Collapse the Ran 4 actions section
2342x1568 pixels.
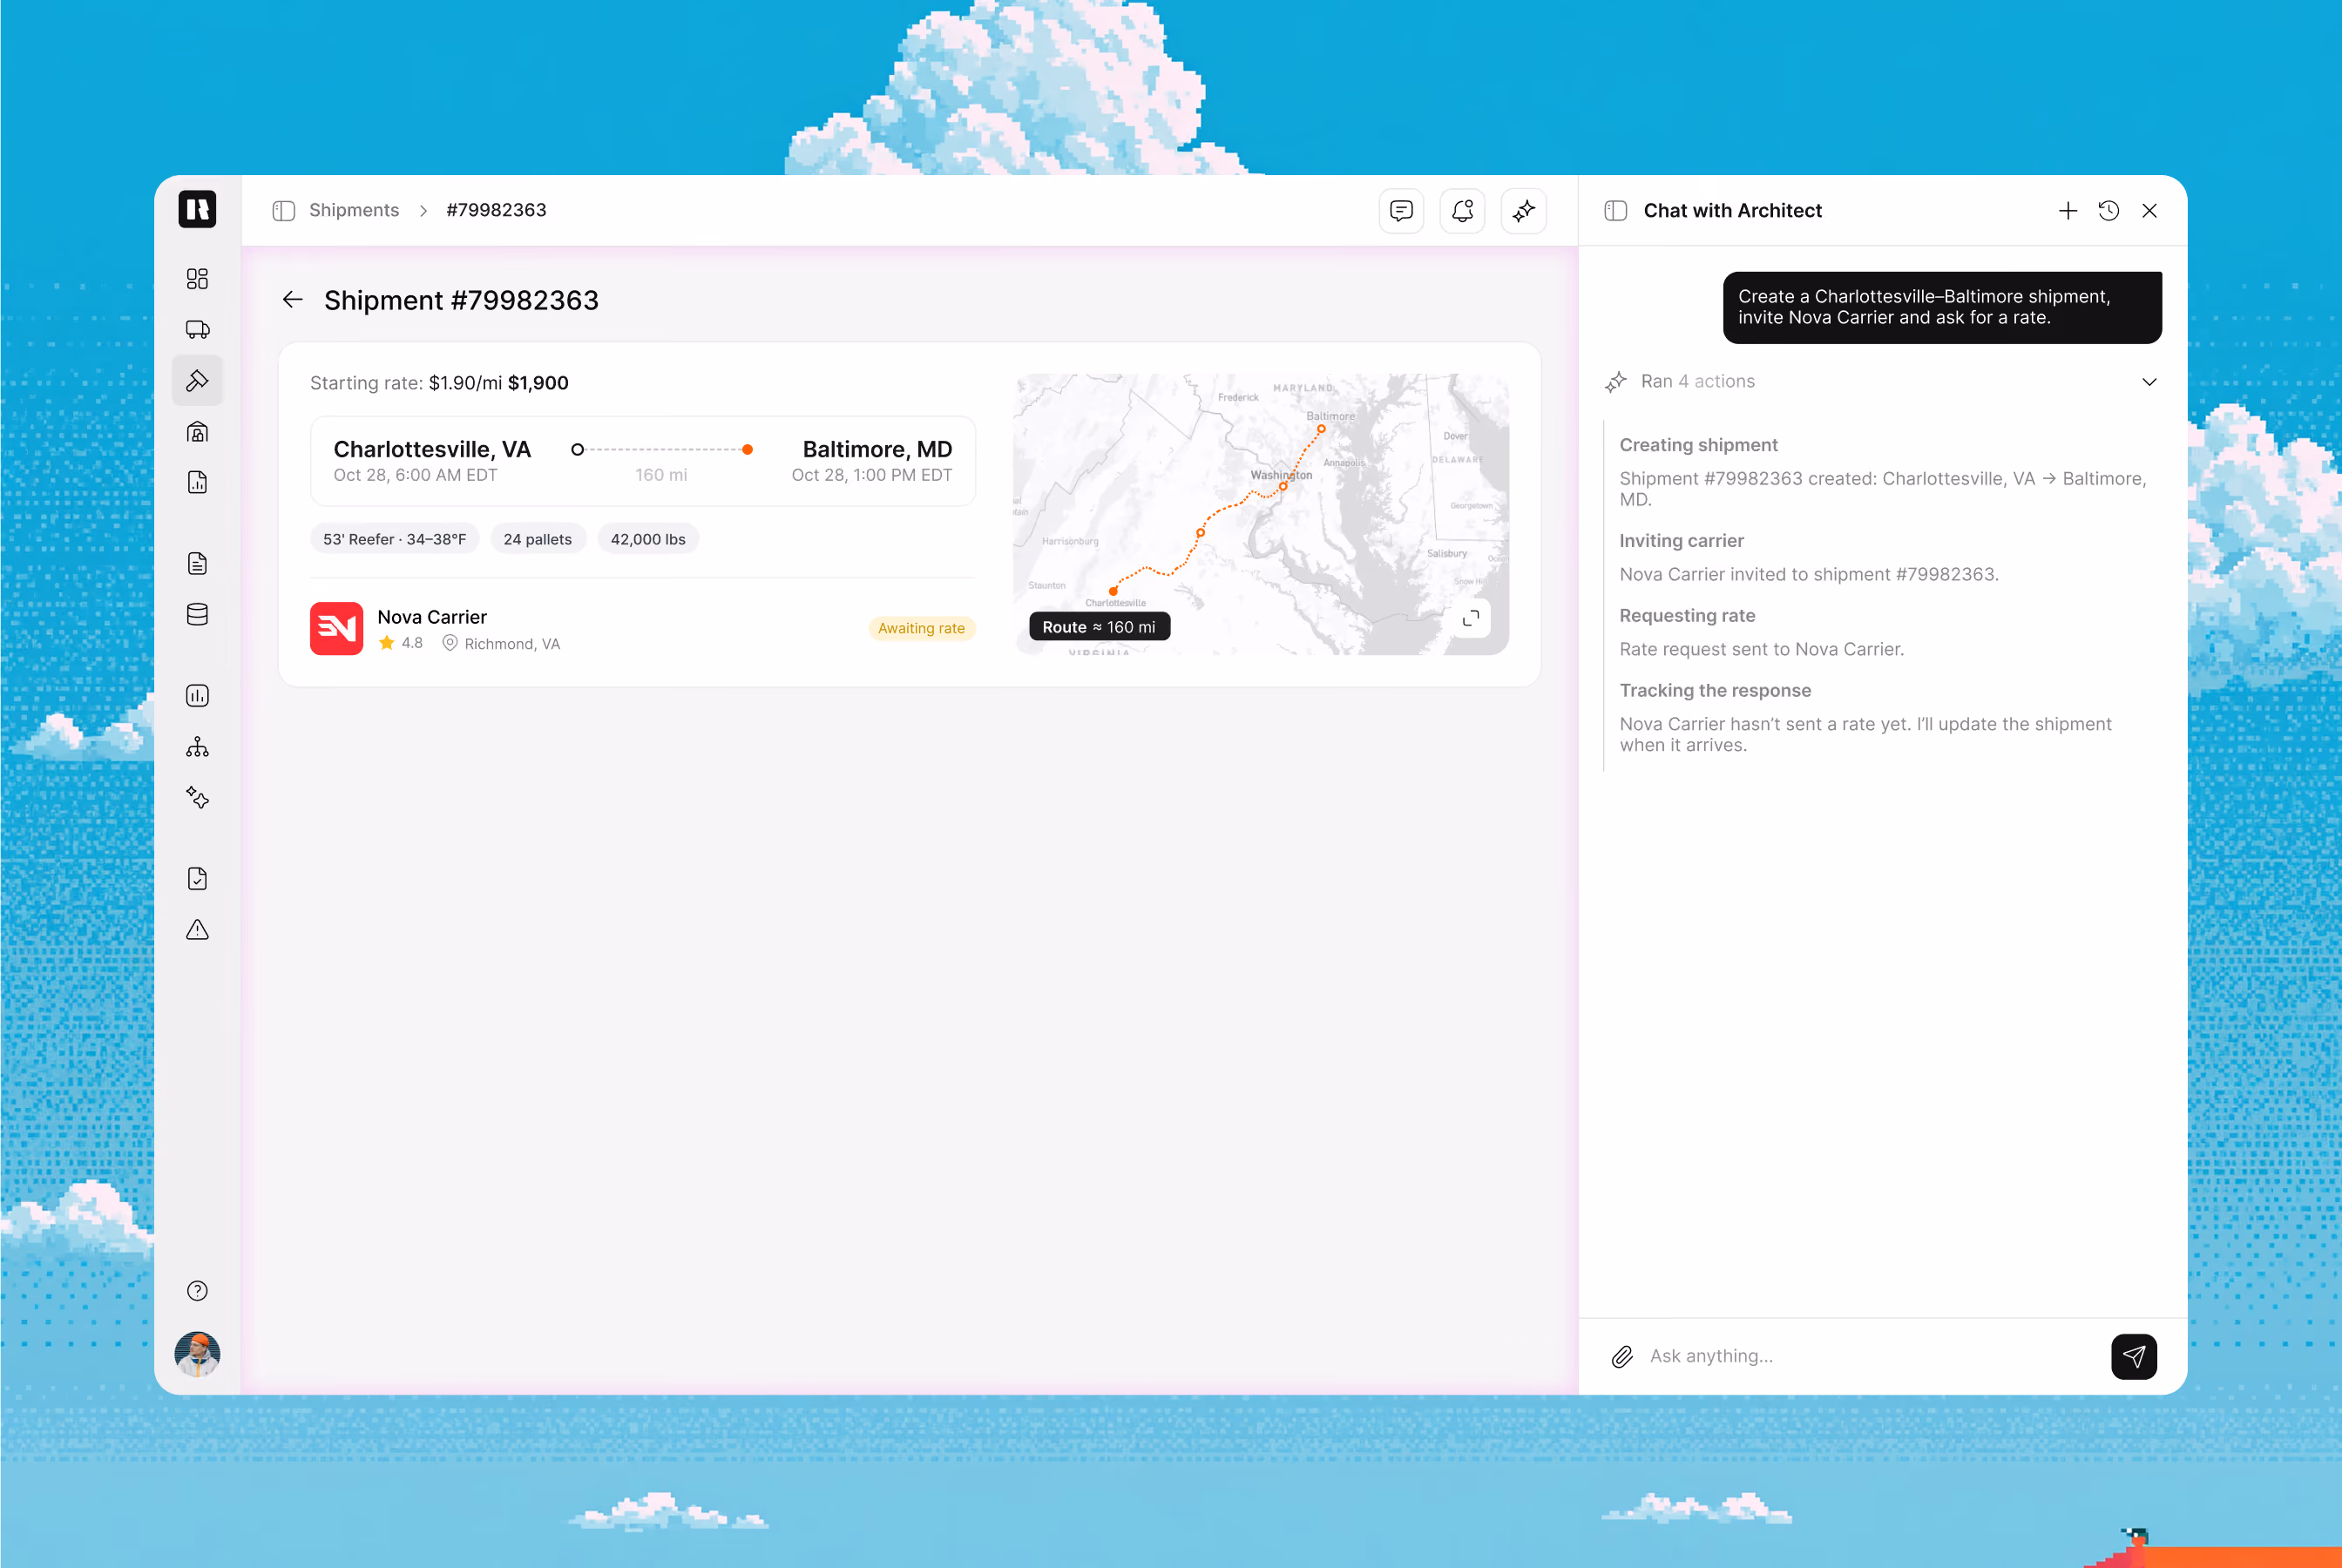[2150, 382]
